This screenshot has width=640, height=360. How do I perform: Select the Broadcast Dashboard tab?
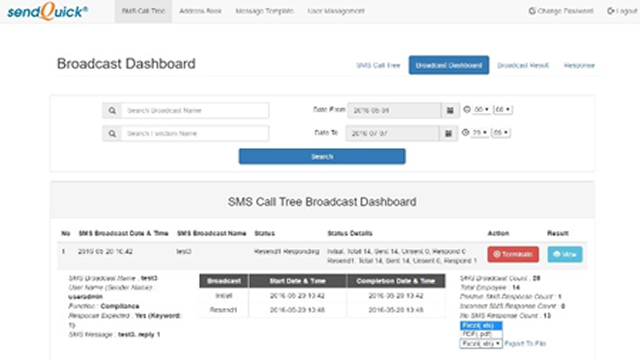[x=449, y=65]
